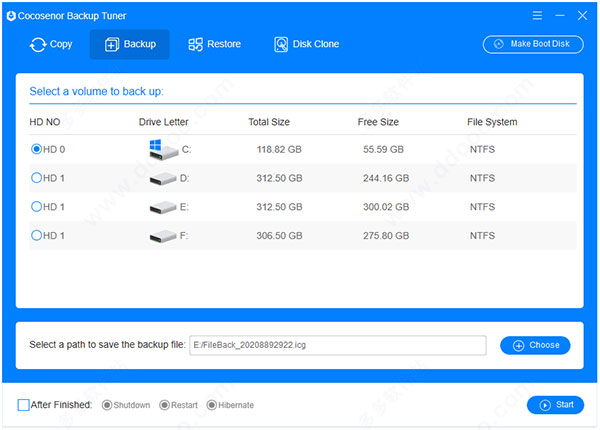Click the 312.50 GB cell in E: row
600x430 pixels.
tap(279, 207)
